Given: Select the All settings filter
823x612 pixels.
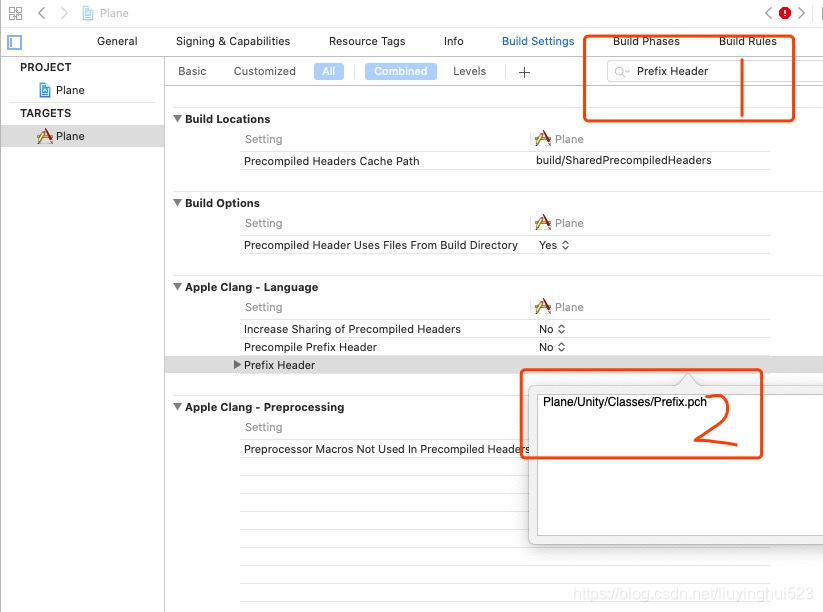Looking at the screenshot, I should pyautogui.click(x=329, y=71).
